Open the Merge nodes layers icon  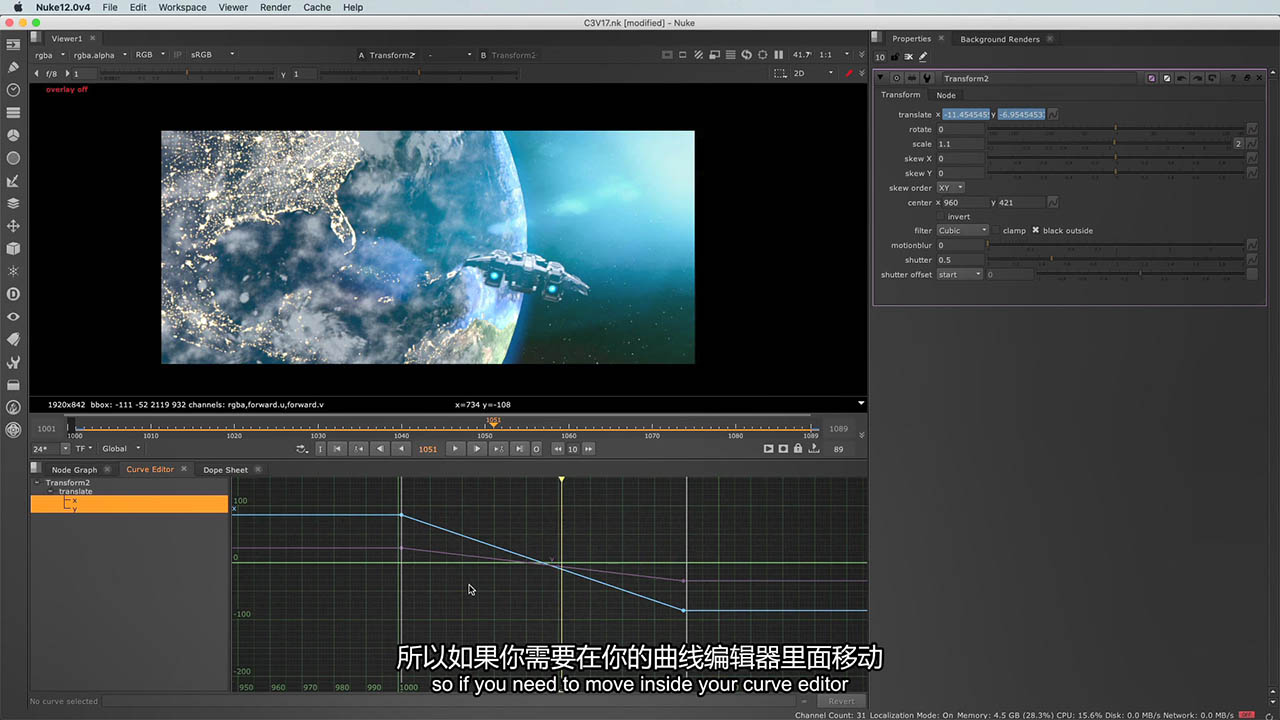click(x=13, y=203)
